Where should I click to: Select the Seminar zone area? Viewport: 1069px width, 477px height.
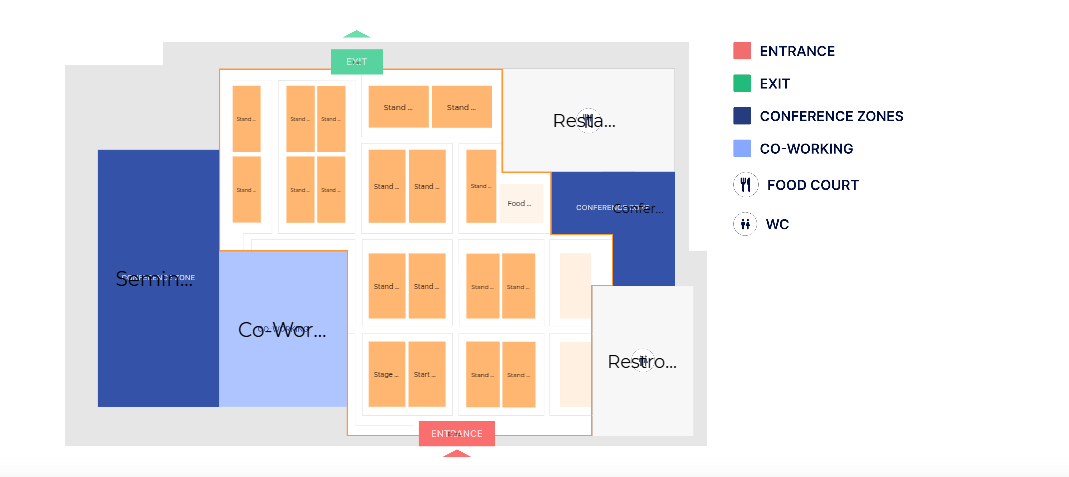point(157,278)
